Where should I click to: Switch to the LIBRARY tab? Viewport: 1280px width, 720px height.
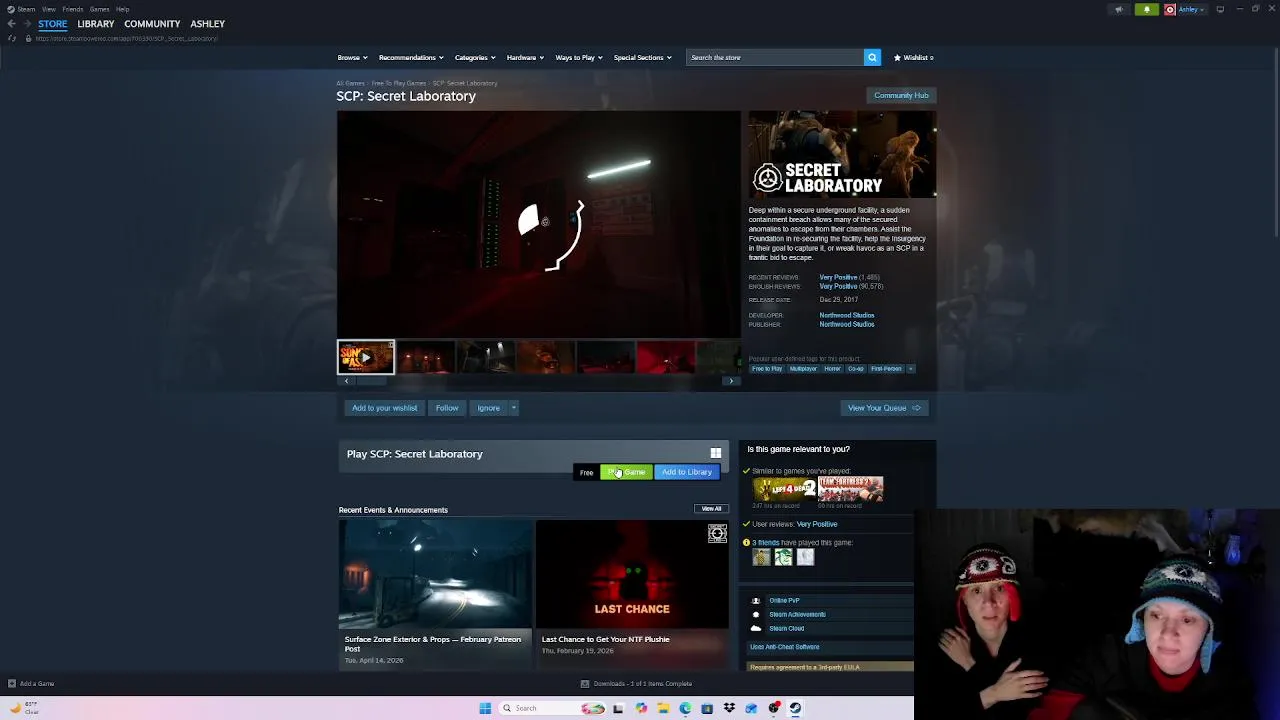point(96,24)
